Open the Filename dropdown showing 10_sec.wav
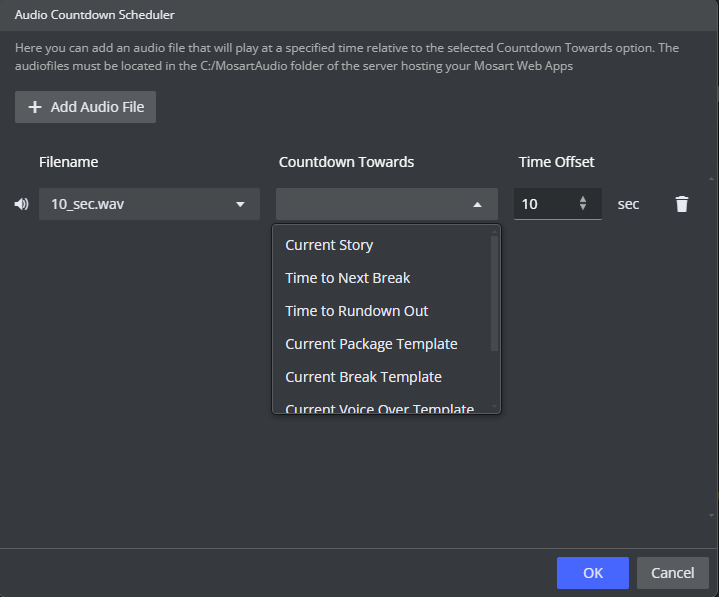This screenshot has height=597, width=719. pyautogui.click(x=149, y=204)
